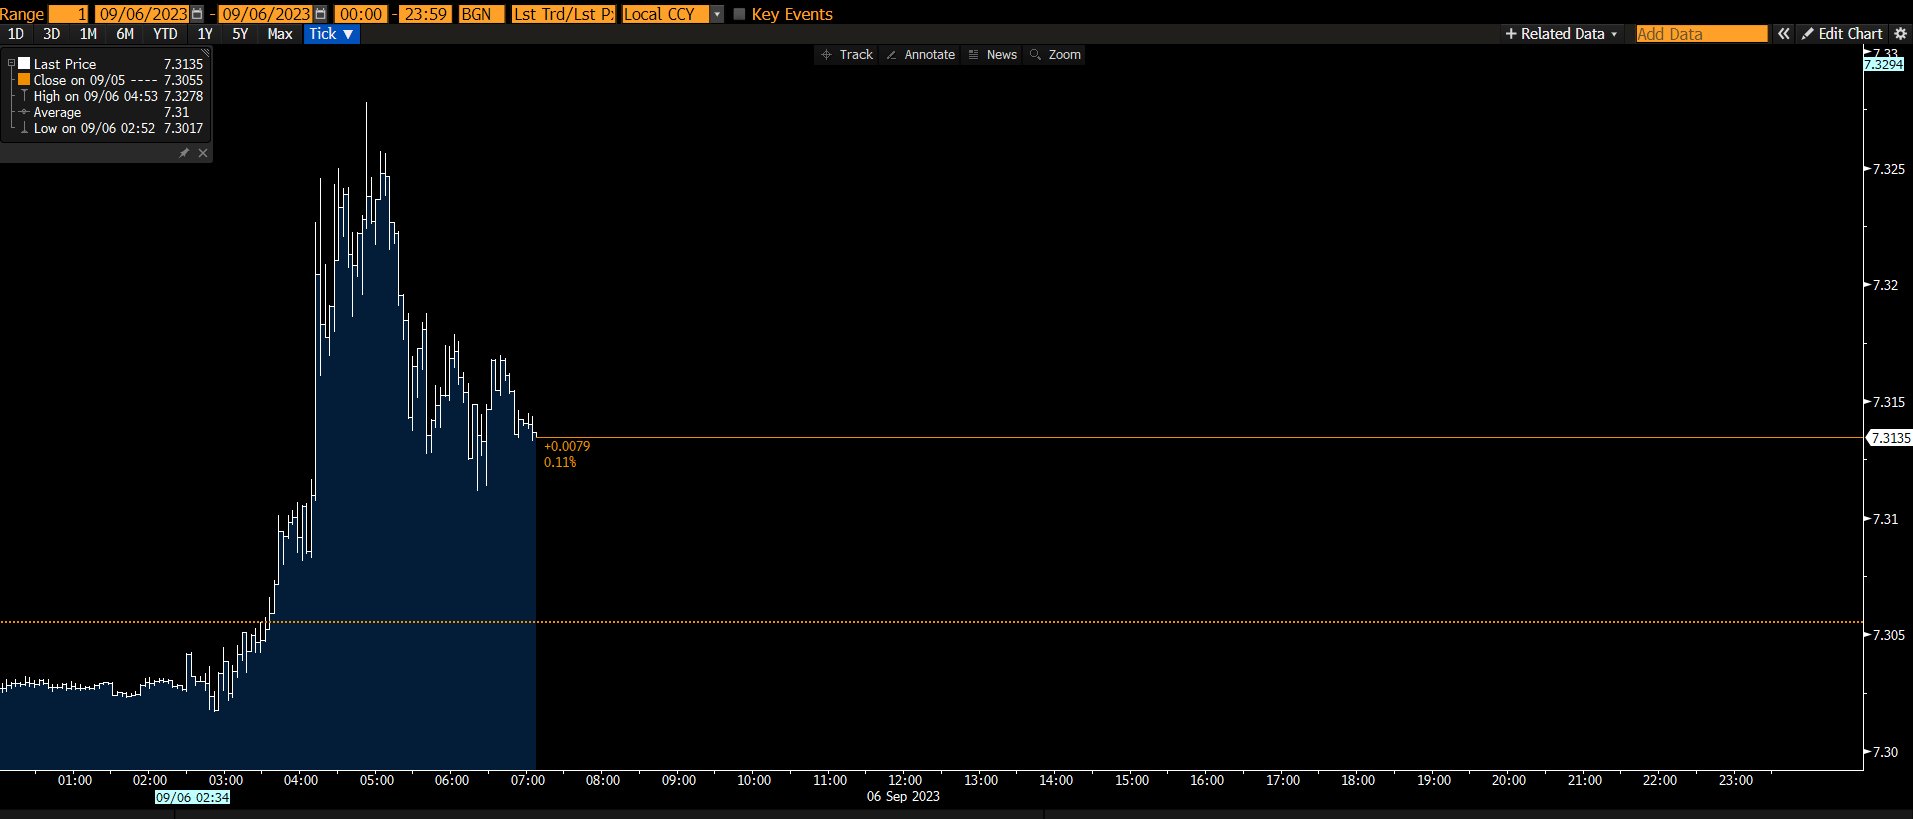Show News on the chart

click(992, 55)
